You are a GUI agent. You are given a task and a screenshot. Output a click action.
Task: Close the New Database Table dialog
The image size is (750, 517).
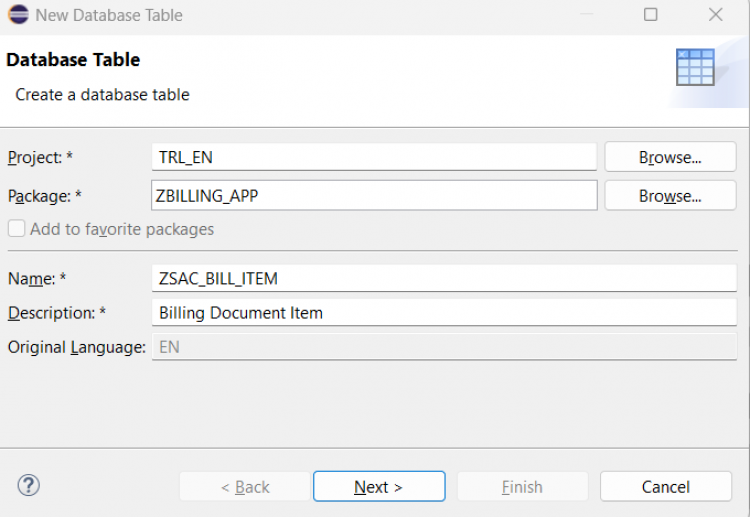[716, 15]
